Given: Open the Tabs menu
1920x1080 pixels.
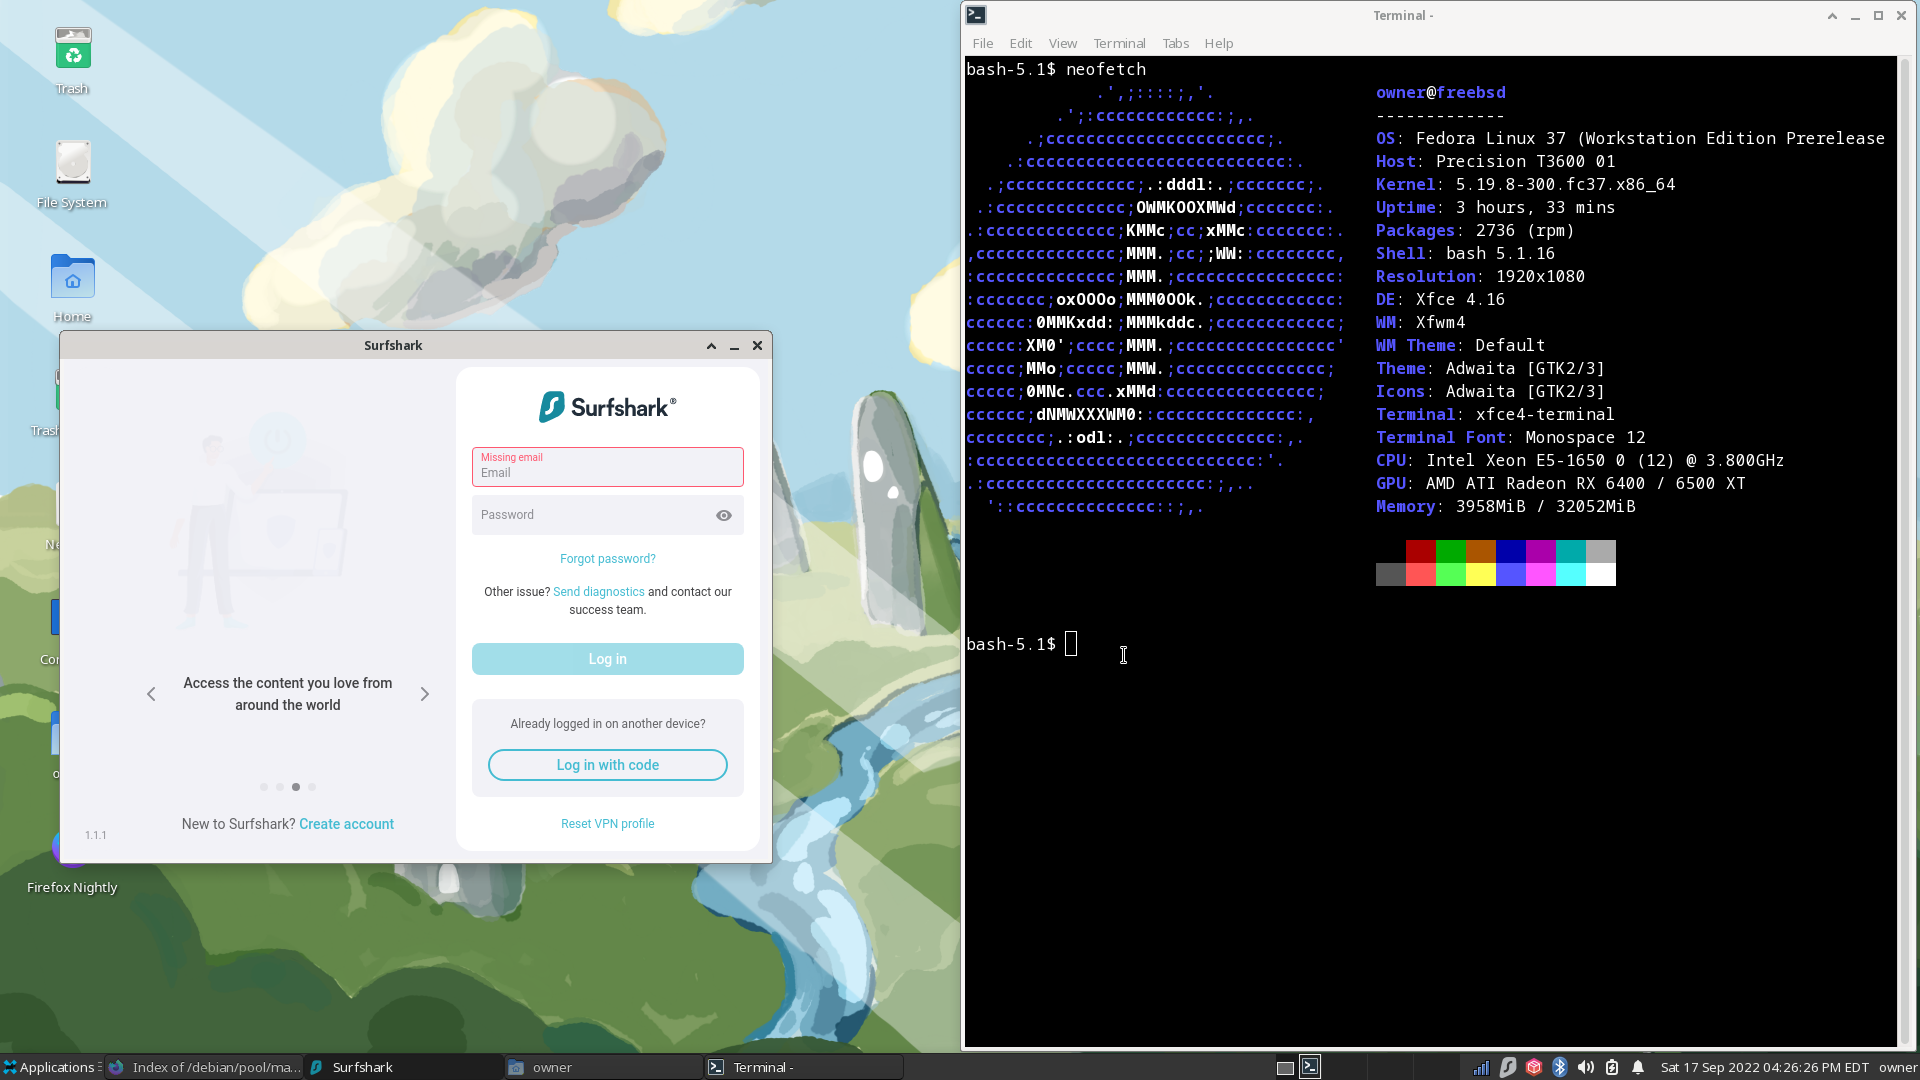Looking at the screenshot, I should tap(1175, 43).
